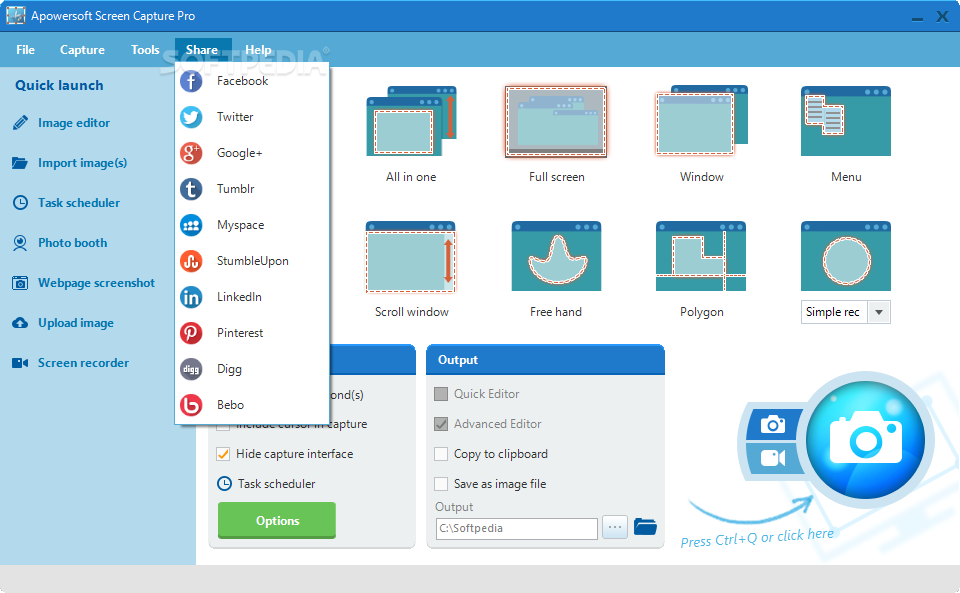Choose LinkedIn from the Share menu
The width and height of the screenshot is (960, 593).
252,297
